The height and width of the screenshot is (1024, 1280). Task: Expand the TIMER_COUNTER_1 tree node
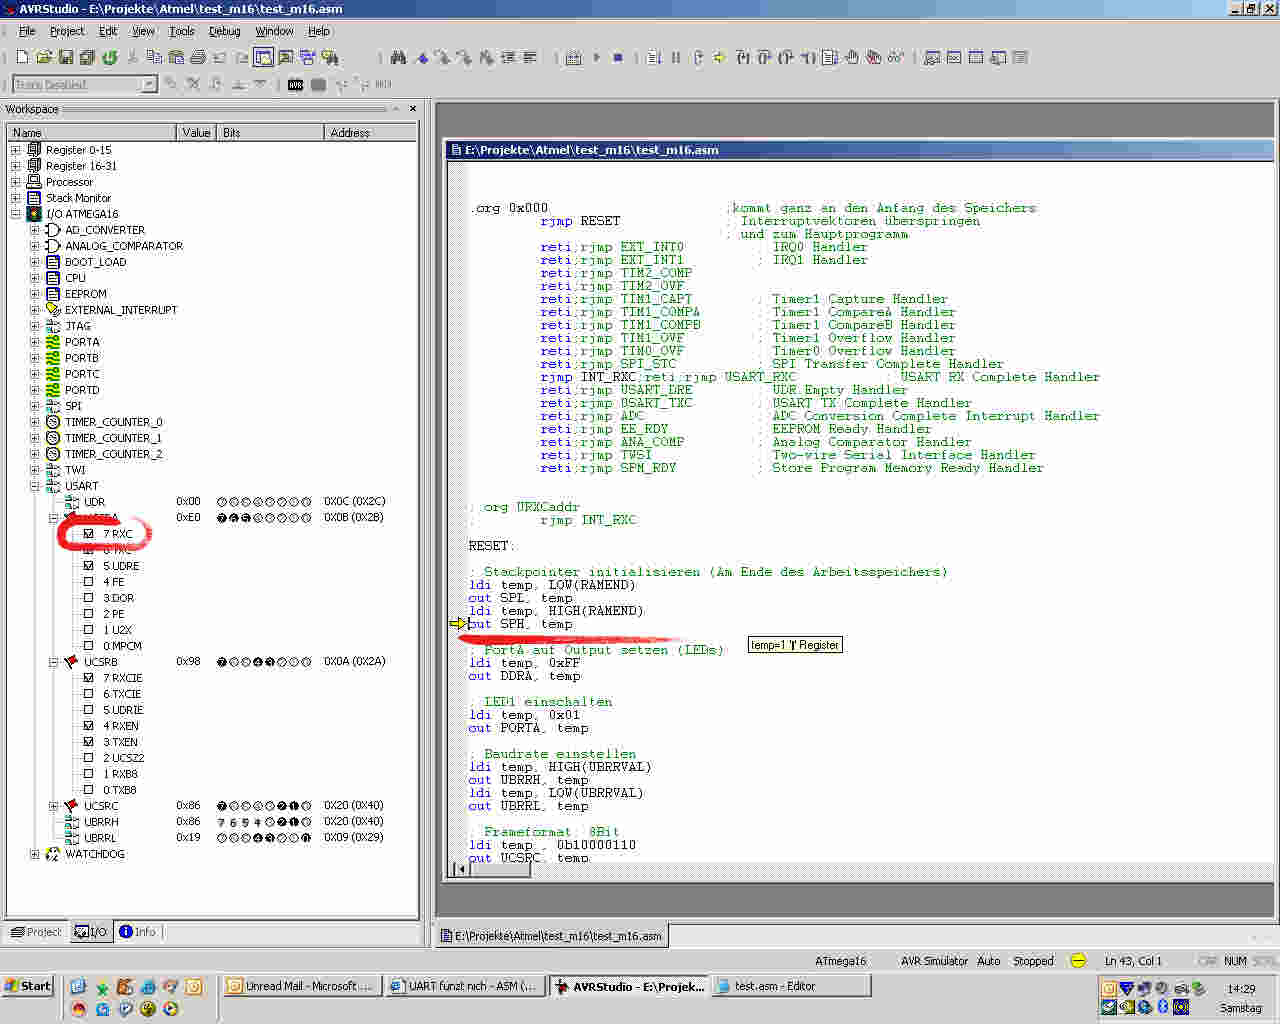tap(34, 438)
